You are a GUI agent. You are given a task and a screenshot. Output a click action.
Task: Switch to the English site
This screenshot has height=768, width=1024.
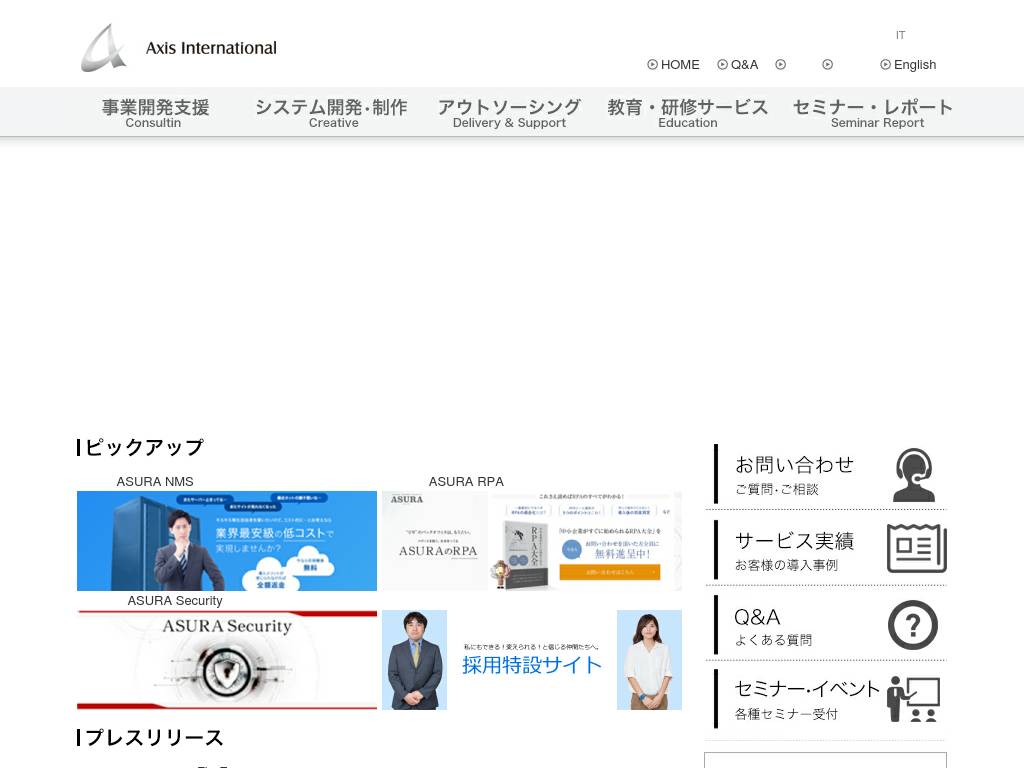(x=915, y=65)
